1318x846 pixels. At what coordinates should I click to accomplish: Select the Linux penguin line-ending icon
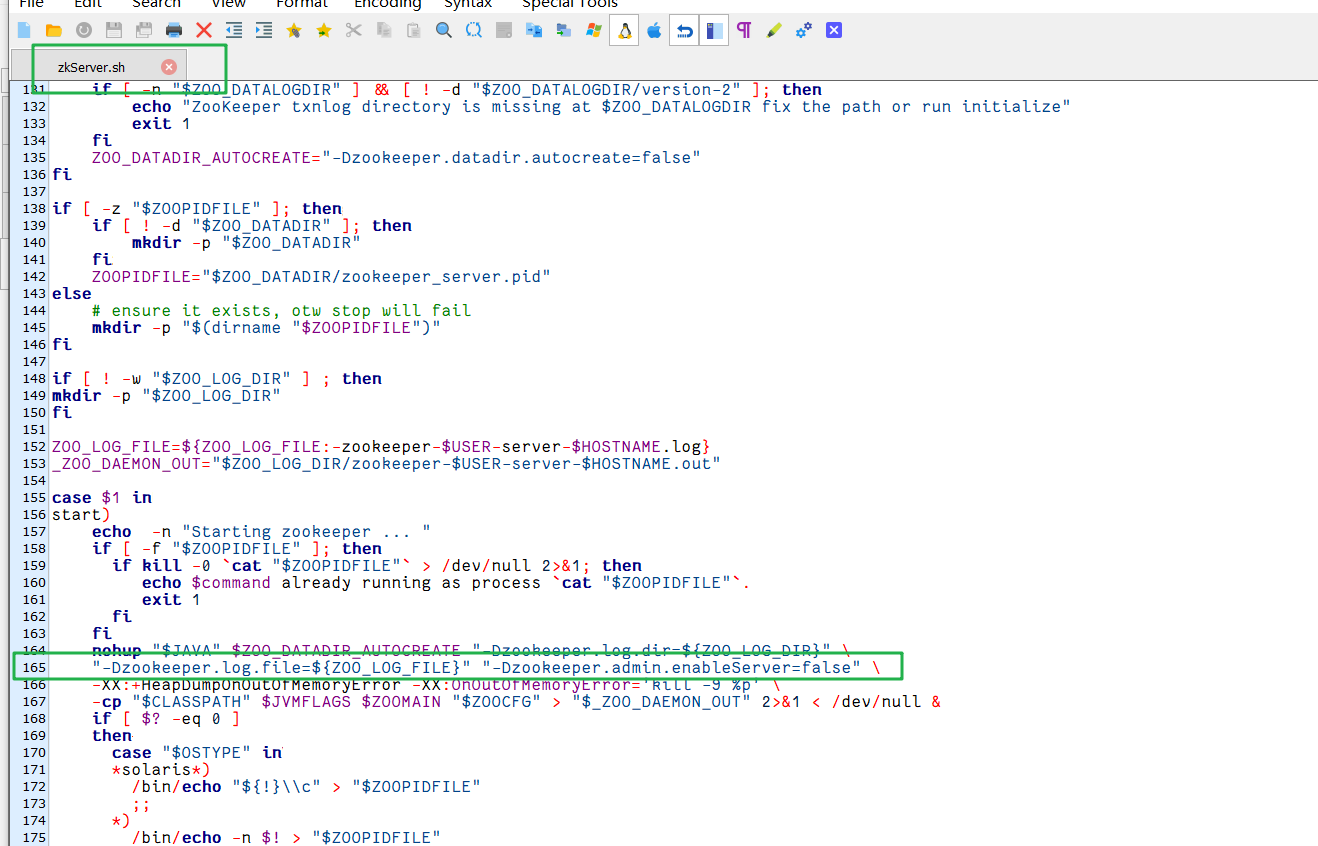[x=625, y=30]
